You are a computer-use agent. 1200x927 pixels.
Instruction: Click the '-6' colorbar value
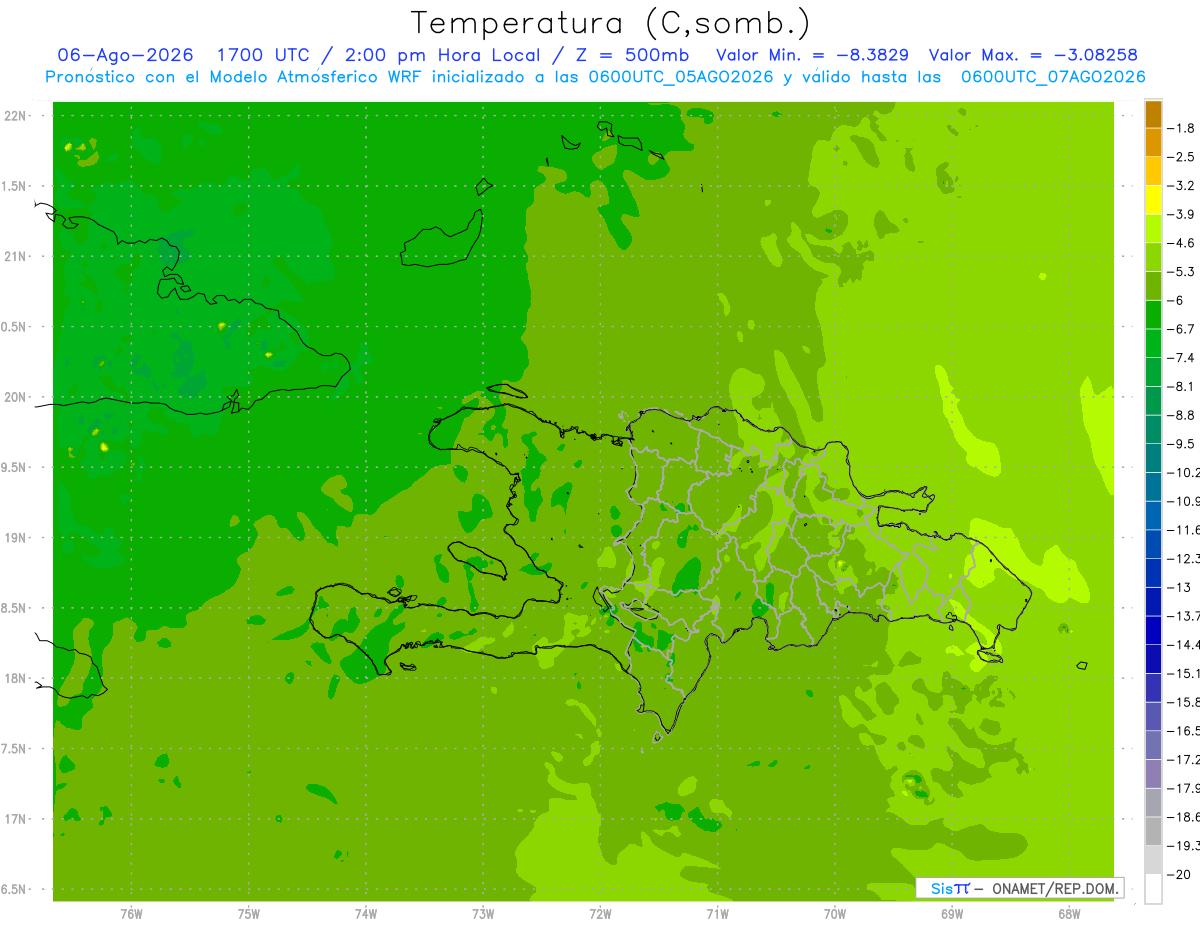pyautogui.click(x=1176, y=300)
